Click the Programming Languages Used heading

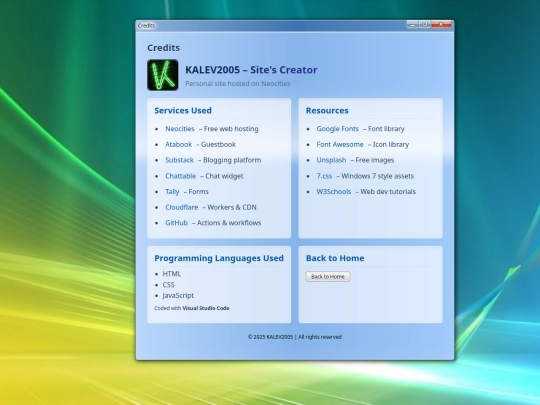219,258
